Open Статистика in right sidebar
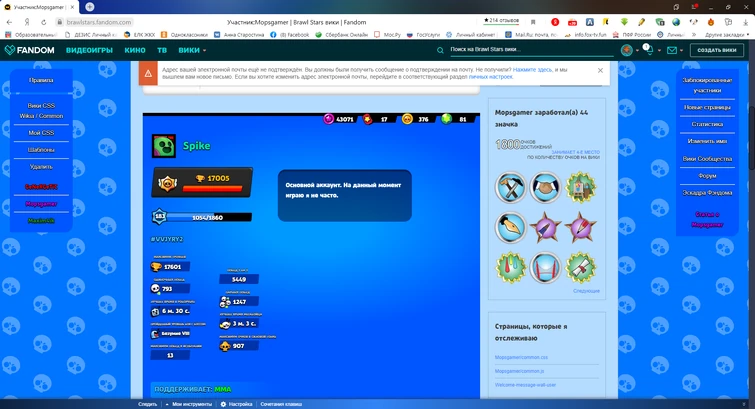This screenshot has width=755, height=409. coord(707,124)
